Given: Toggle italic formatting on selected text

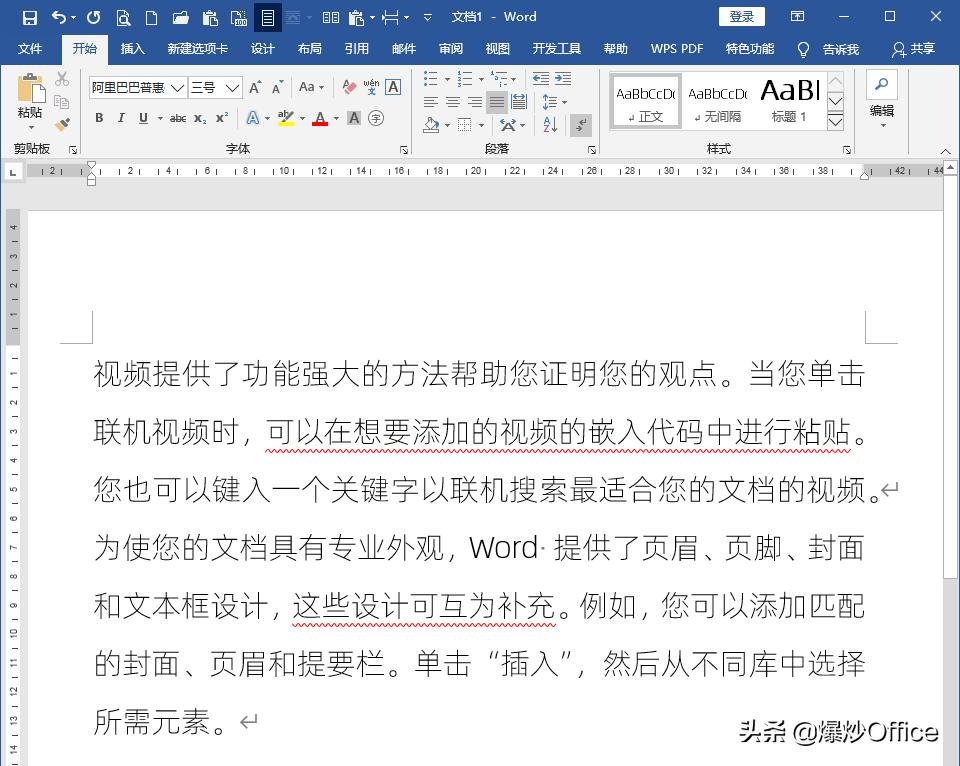Looking at the screenshot, I should click(x=121, y=118).
